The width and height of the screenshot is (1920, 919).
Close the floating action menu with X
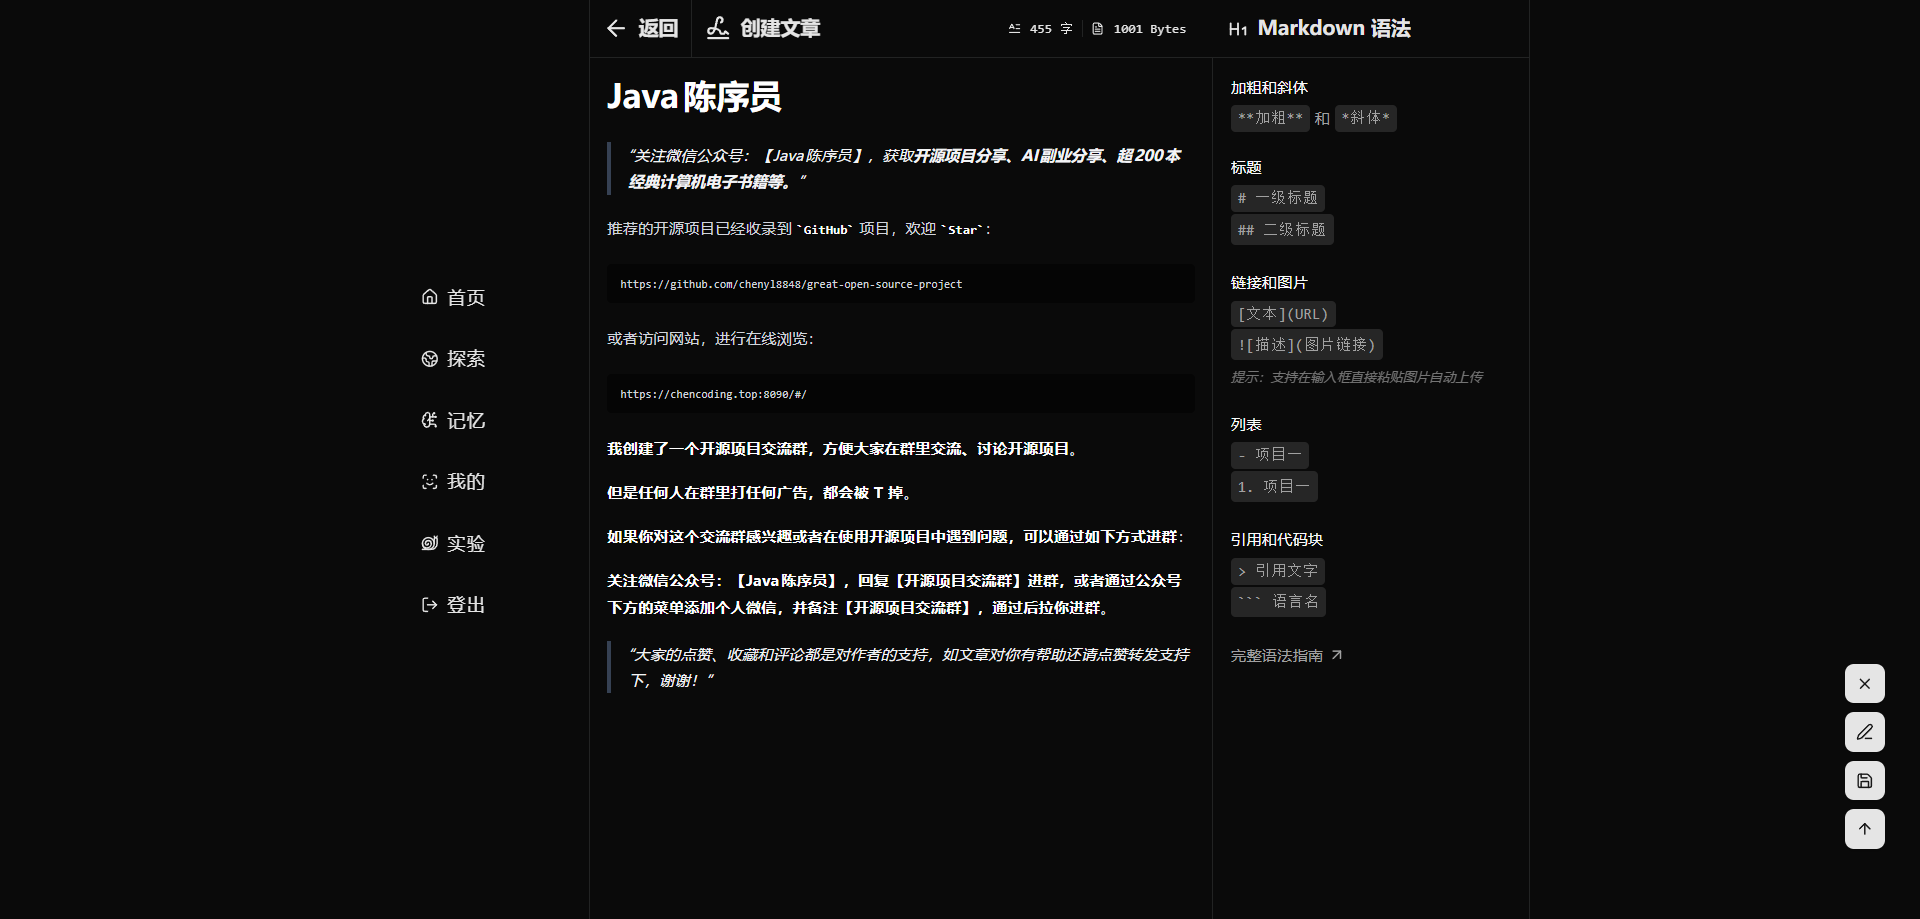click(x=1865, y=684)
